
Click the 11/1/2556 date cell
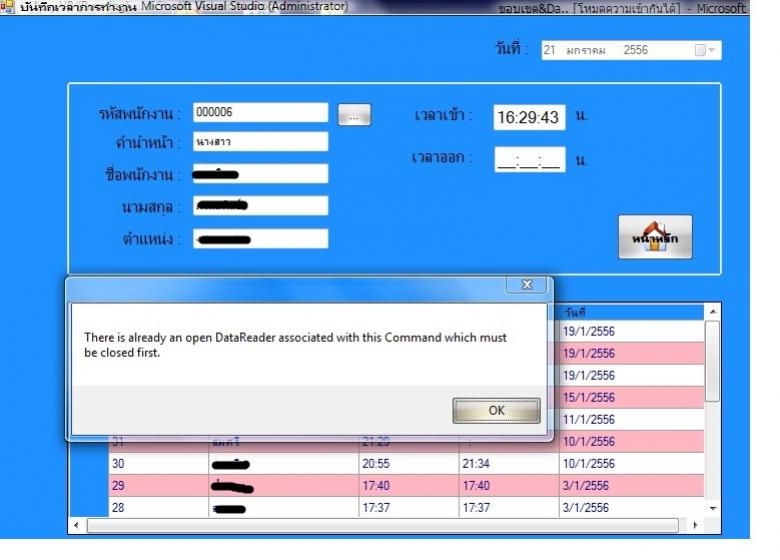(631, 419)
